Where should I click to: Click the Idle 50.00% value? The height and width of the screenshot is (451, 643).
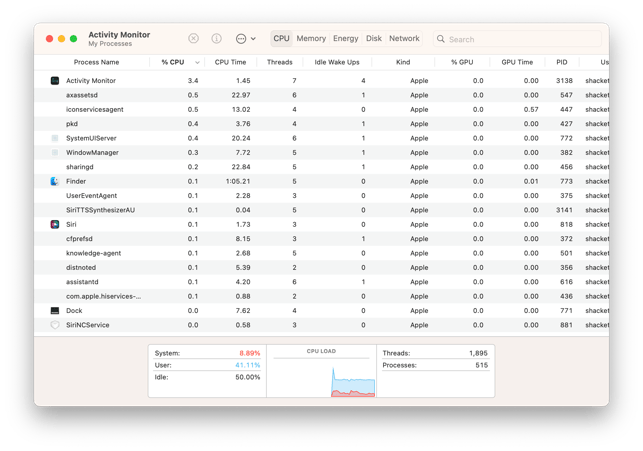248,377
